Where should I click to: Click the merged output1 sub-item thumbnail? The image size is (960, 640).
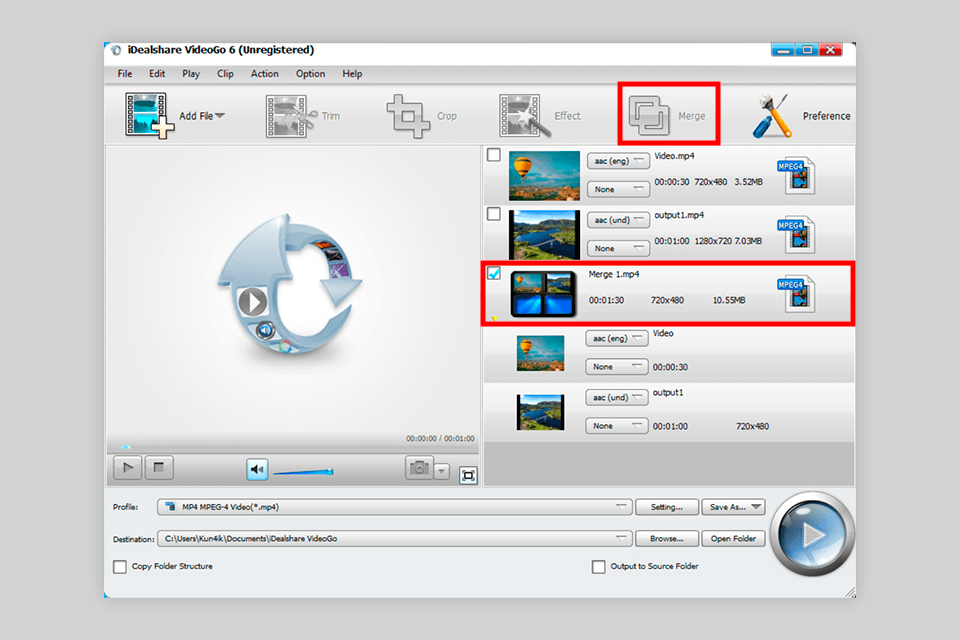[x=540, y=412]
